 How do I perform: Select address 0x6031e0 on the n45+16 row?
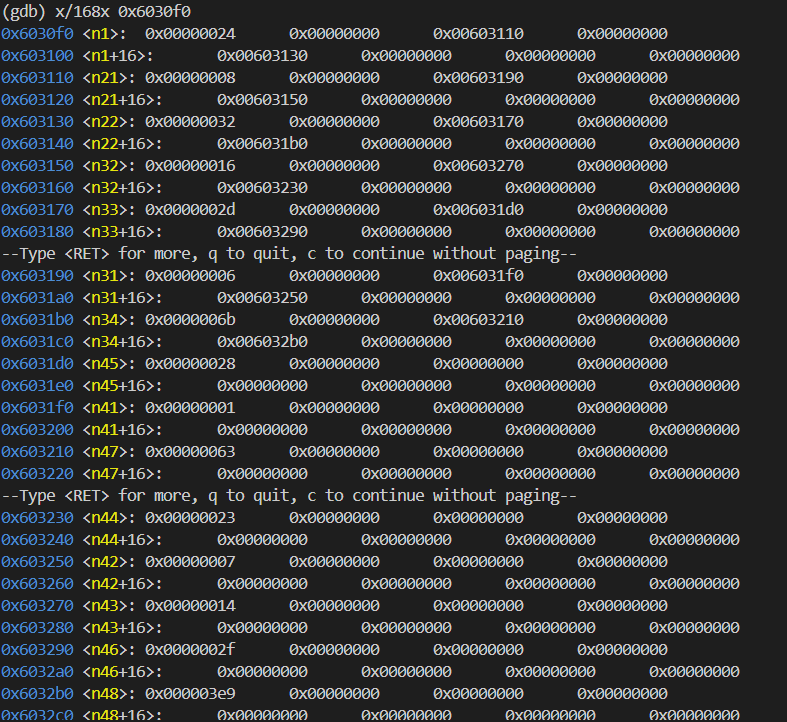(x=37, y=386)
